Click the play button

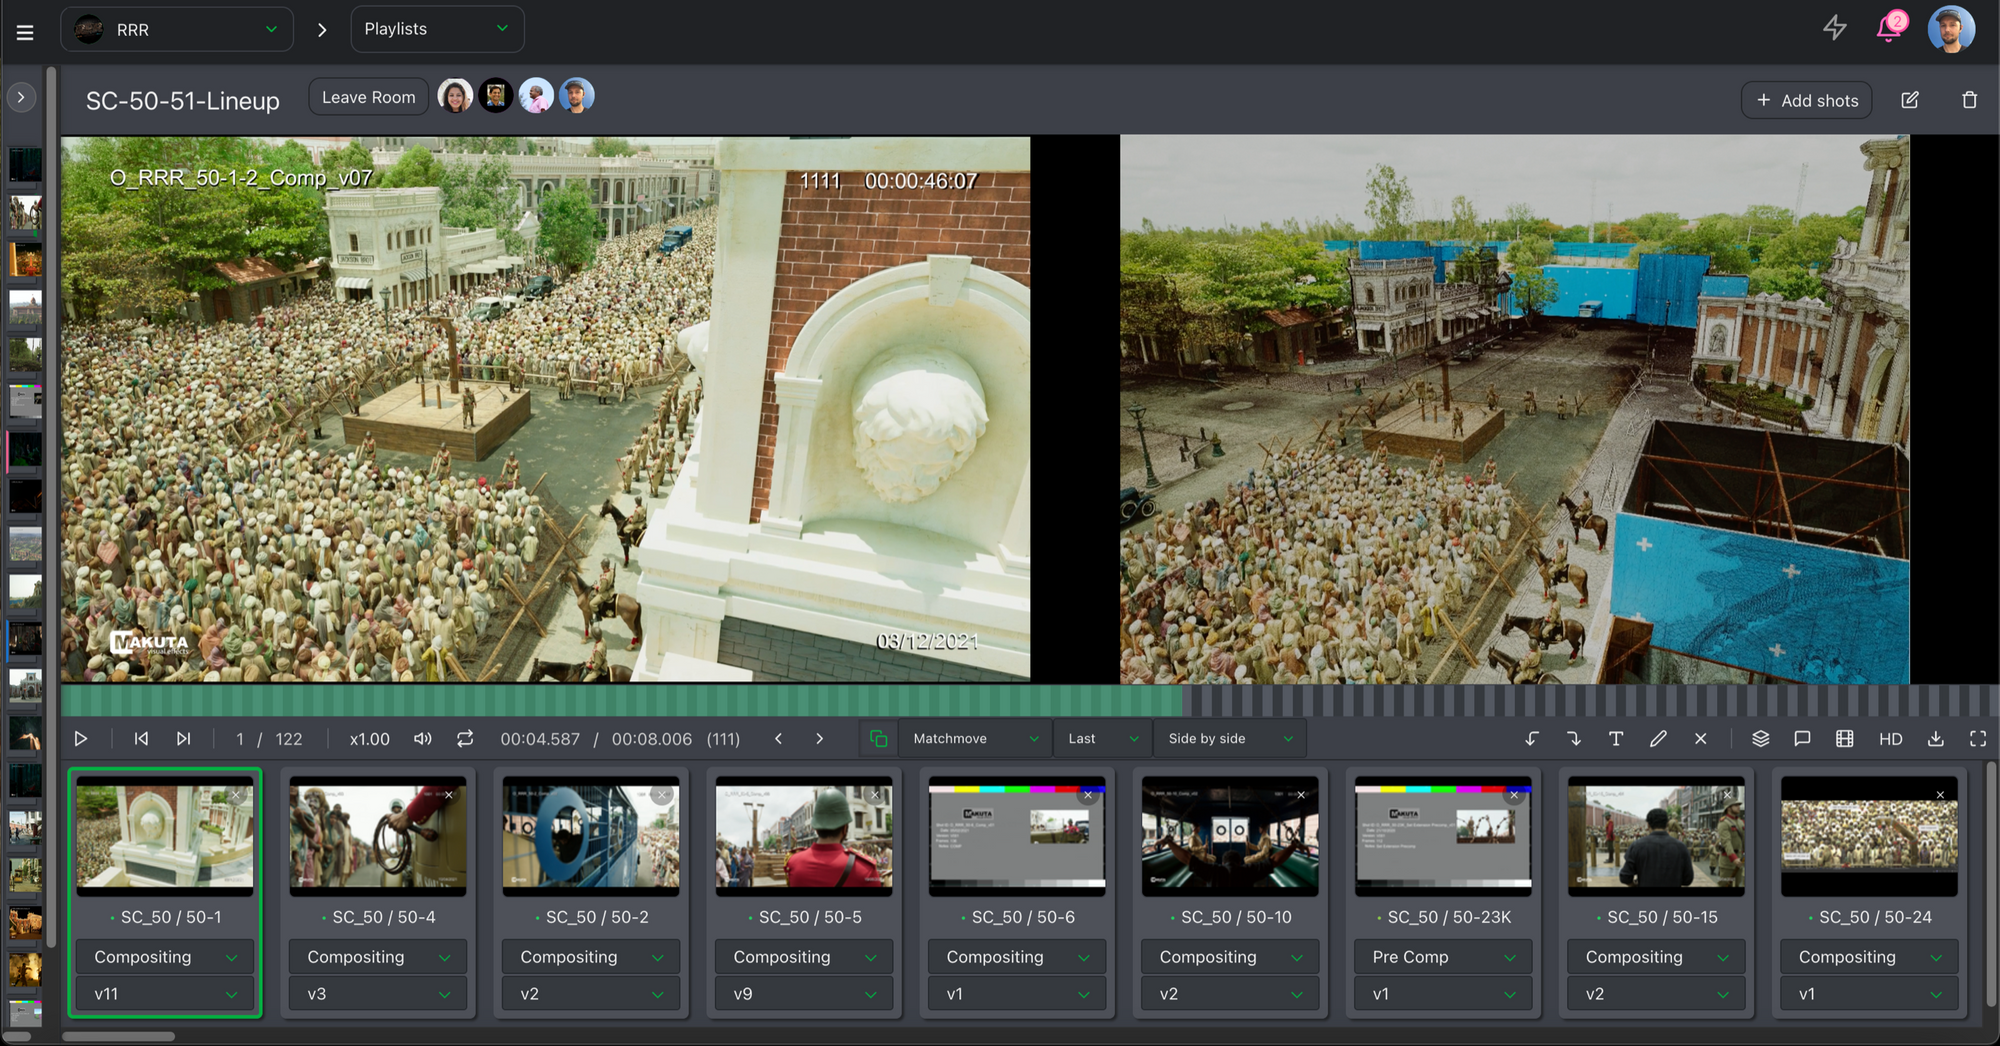(81, 739)
